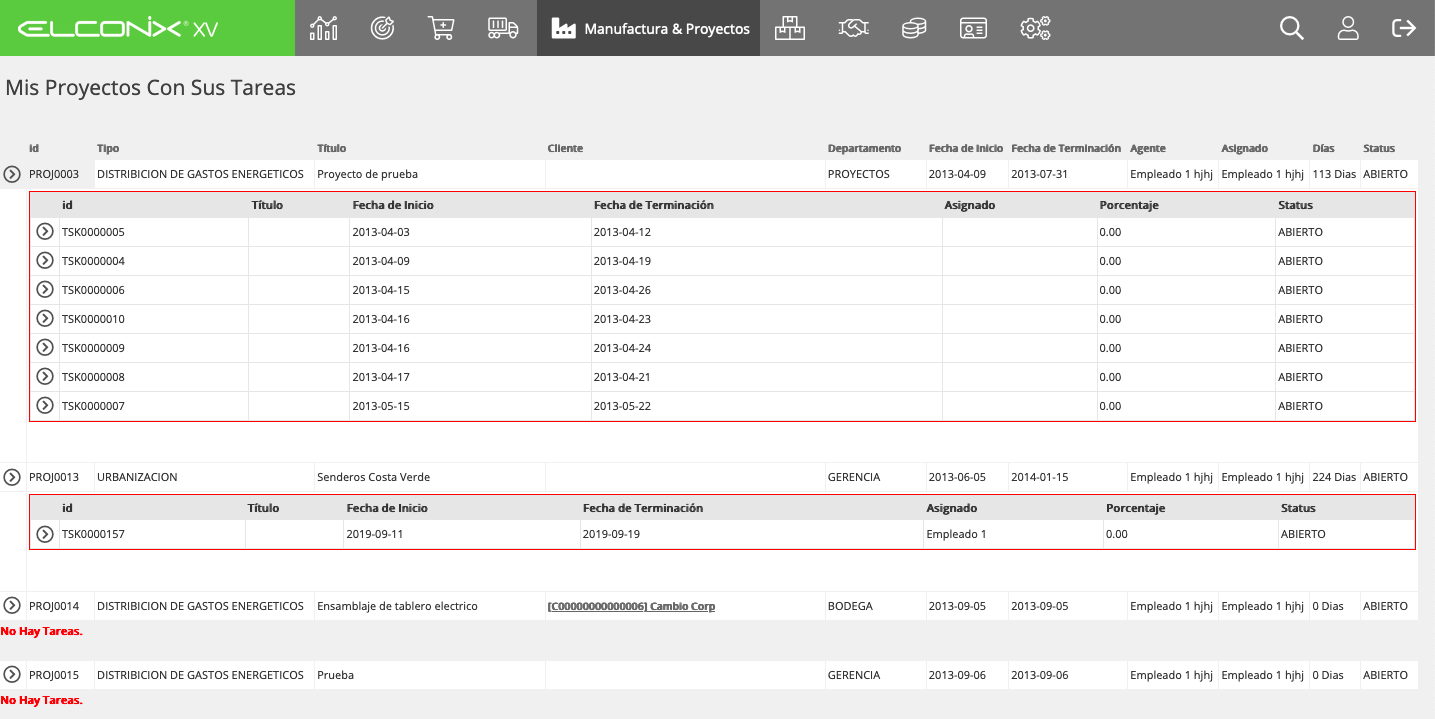Open the delivery truck module icon

503,28
